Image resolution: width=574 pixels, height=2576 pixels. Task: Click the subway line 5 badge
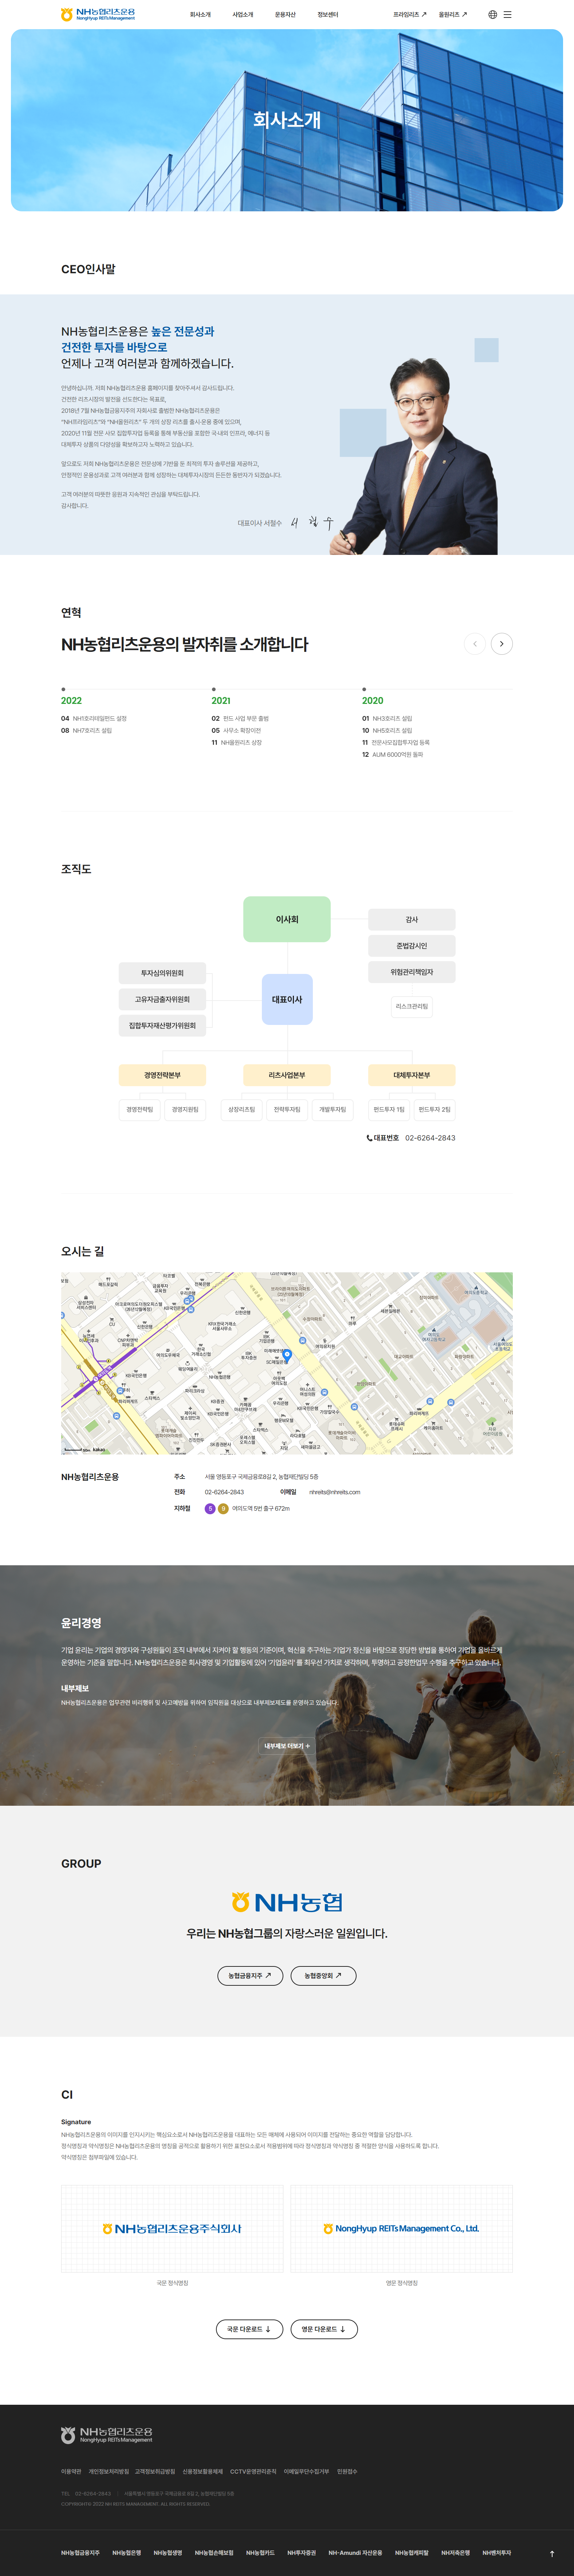pos(210,1509)
